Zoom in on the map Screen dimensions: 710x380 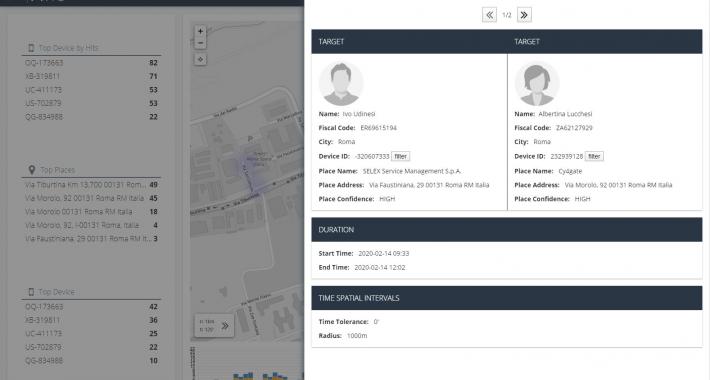tap(200, 31)
